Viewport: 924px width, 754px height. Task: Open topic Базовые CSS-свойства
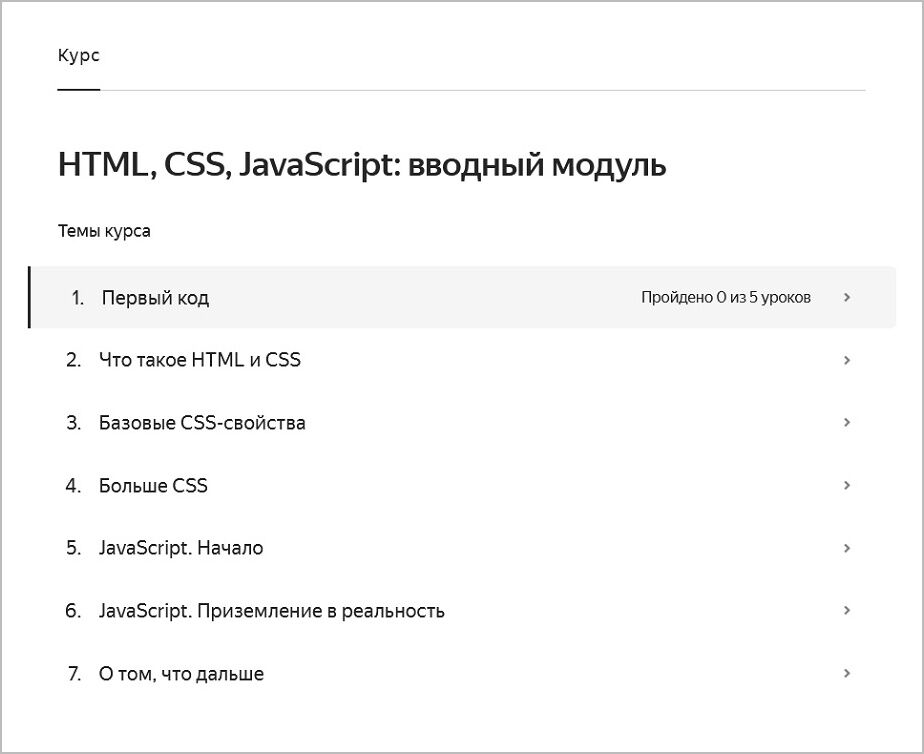pos(202,423)
